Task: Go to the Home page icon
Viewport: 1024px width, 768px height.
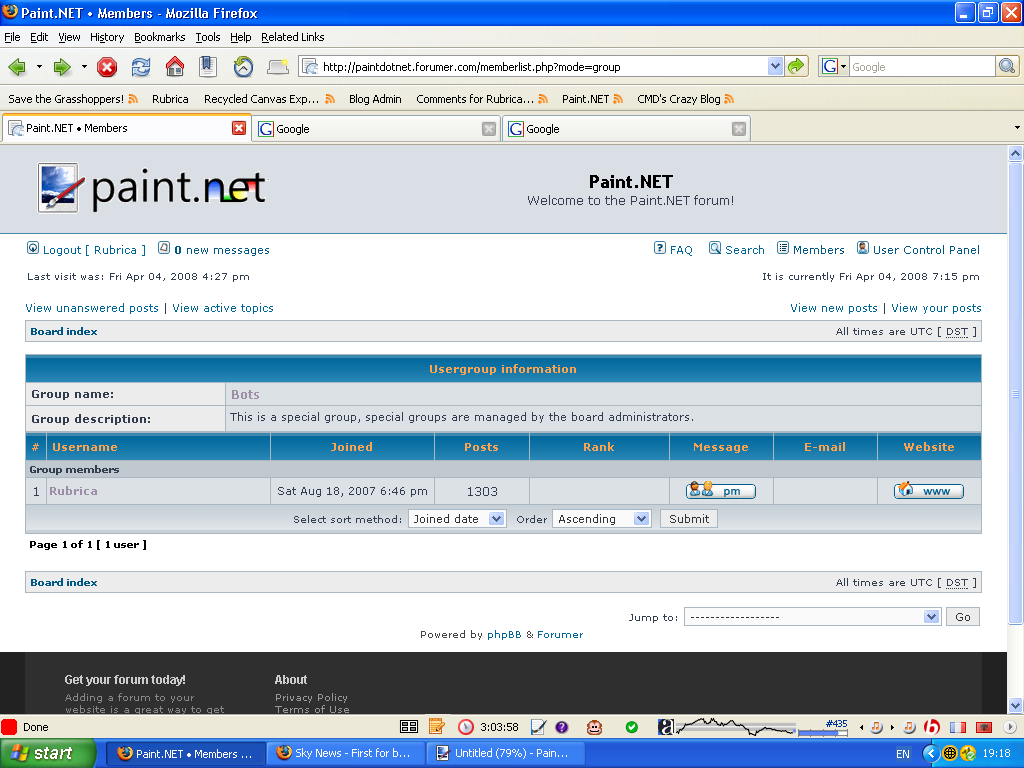Action: tap(174, 66)
